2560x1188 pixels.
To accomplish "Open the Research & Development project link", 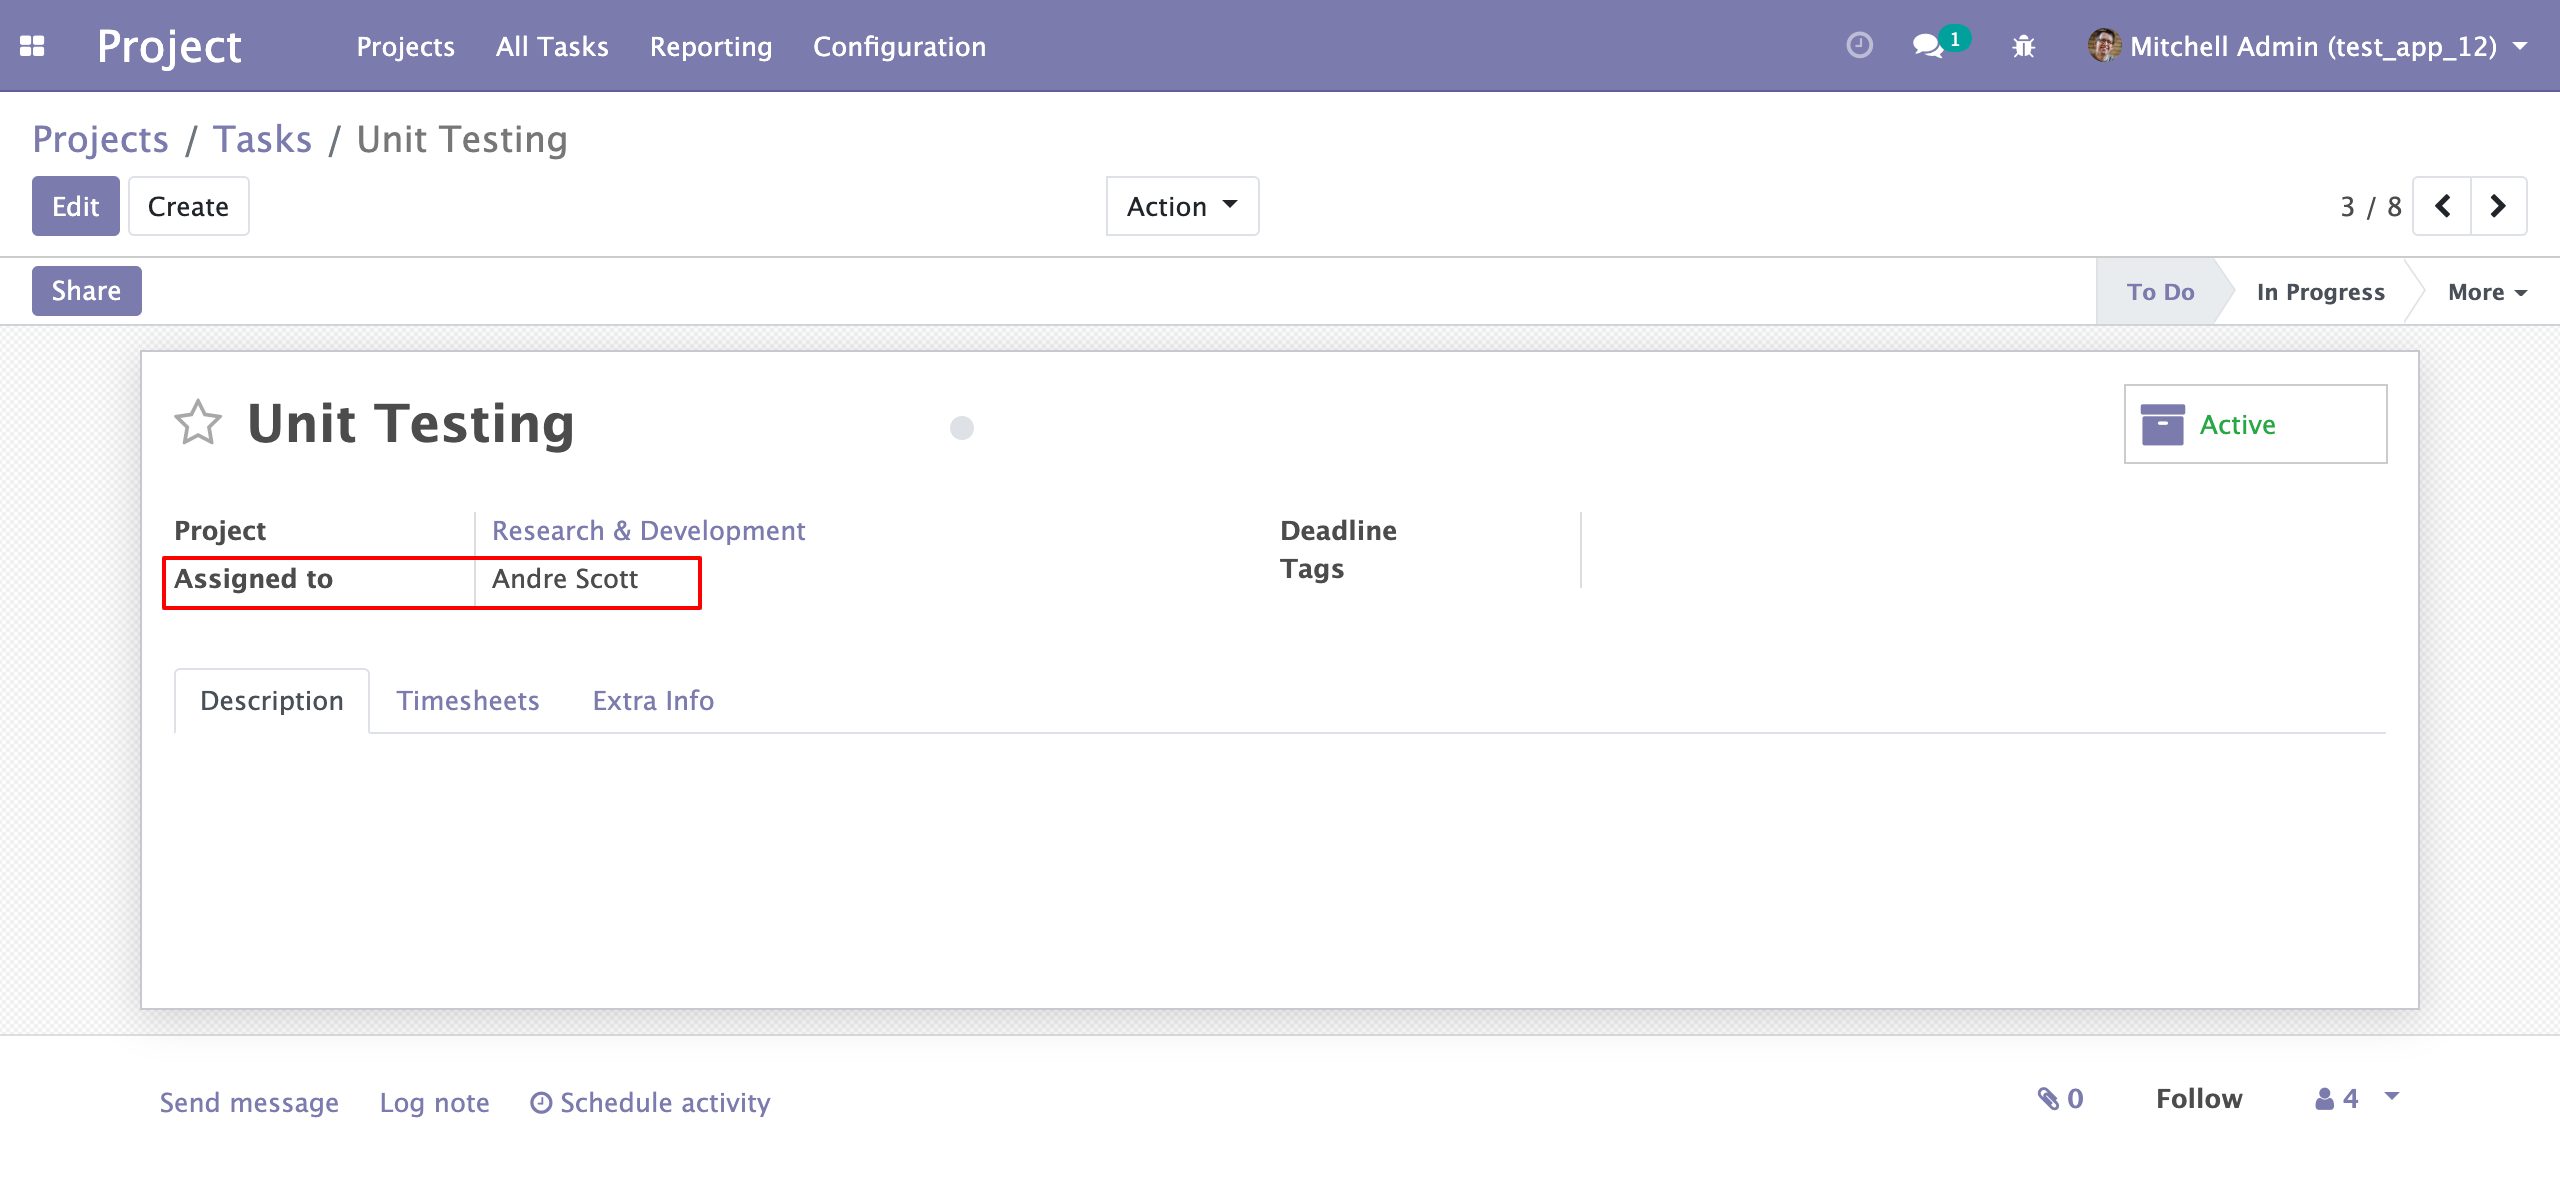I will pos(648,531).
